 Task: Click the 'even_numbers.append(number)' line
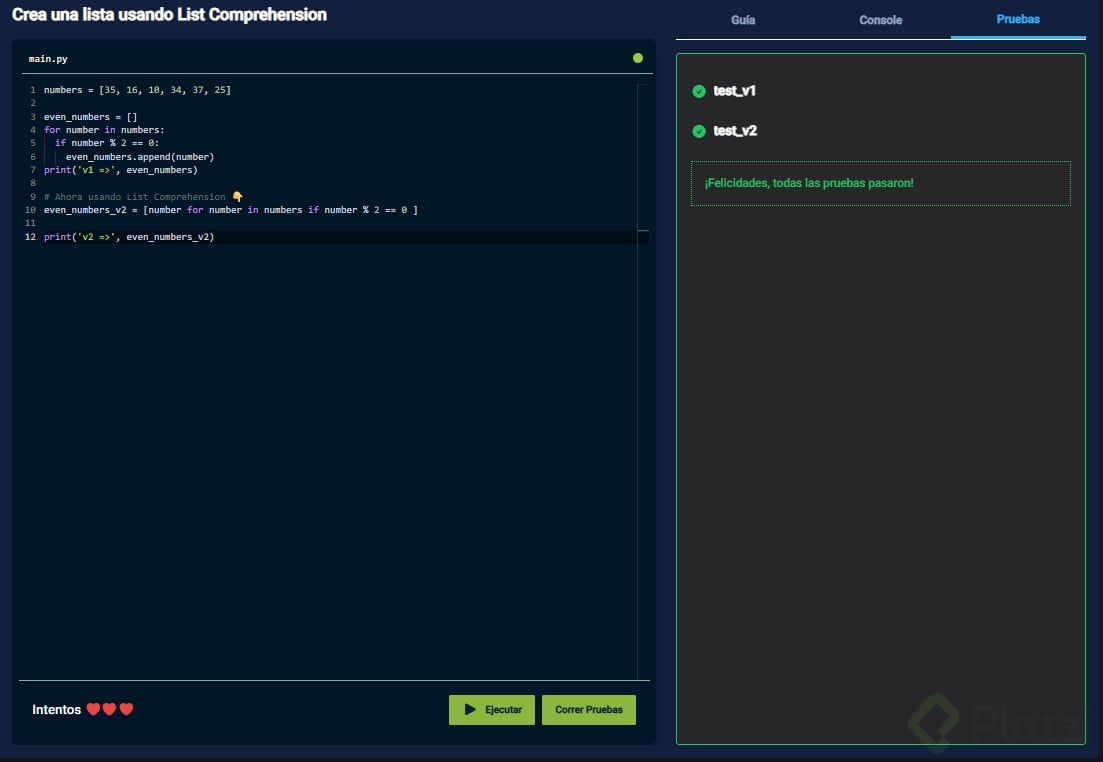140,157
